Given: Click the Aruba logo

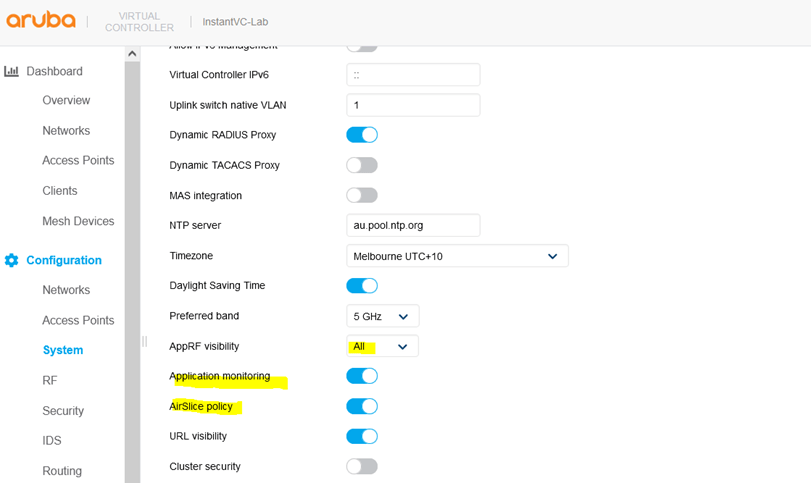Looking at the screenshot, I should pyautogui.click(x=41, y=20).
